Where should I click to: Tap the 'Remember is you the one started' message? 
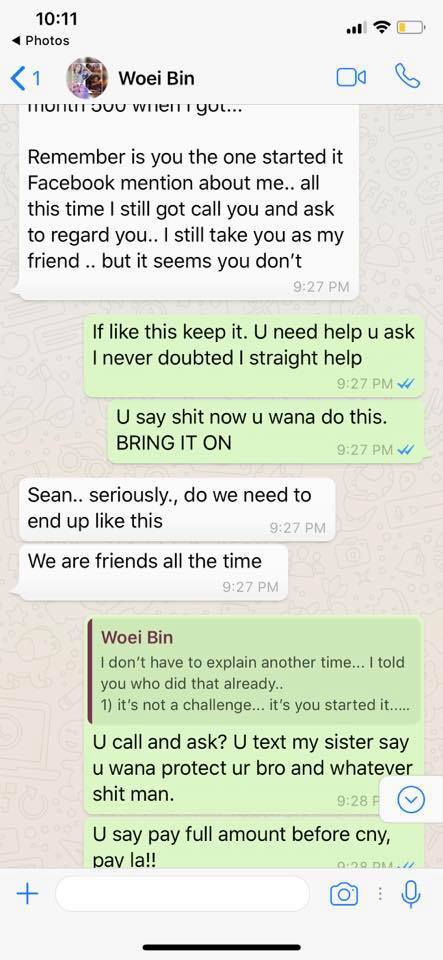[x=185, y=209]
